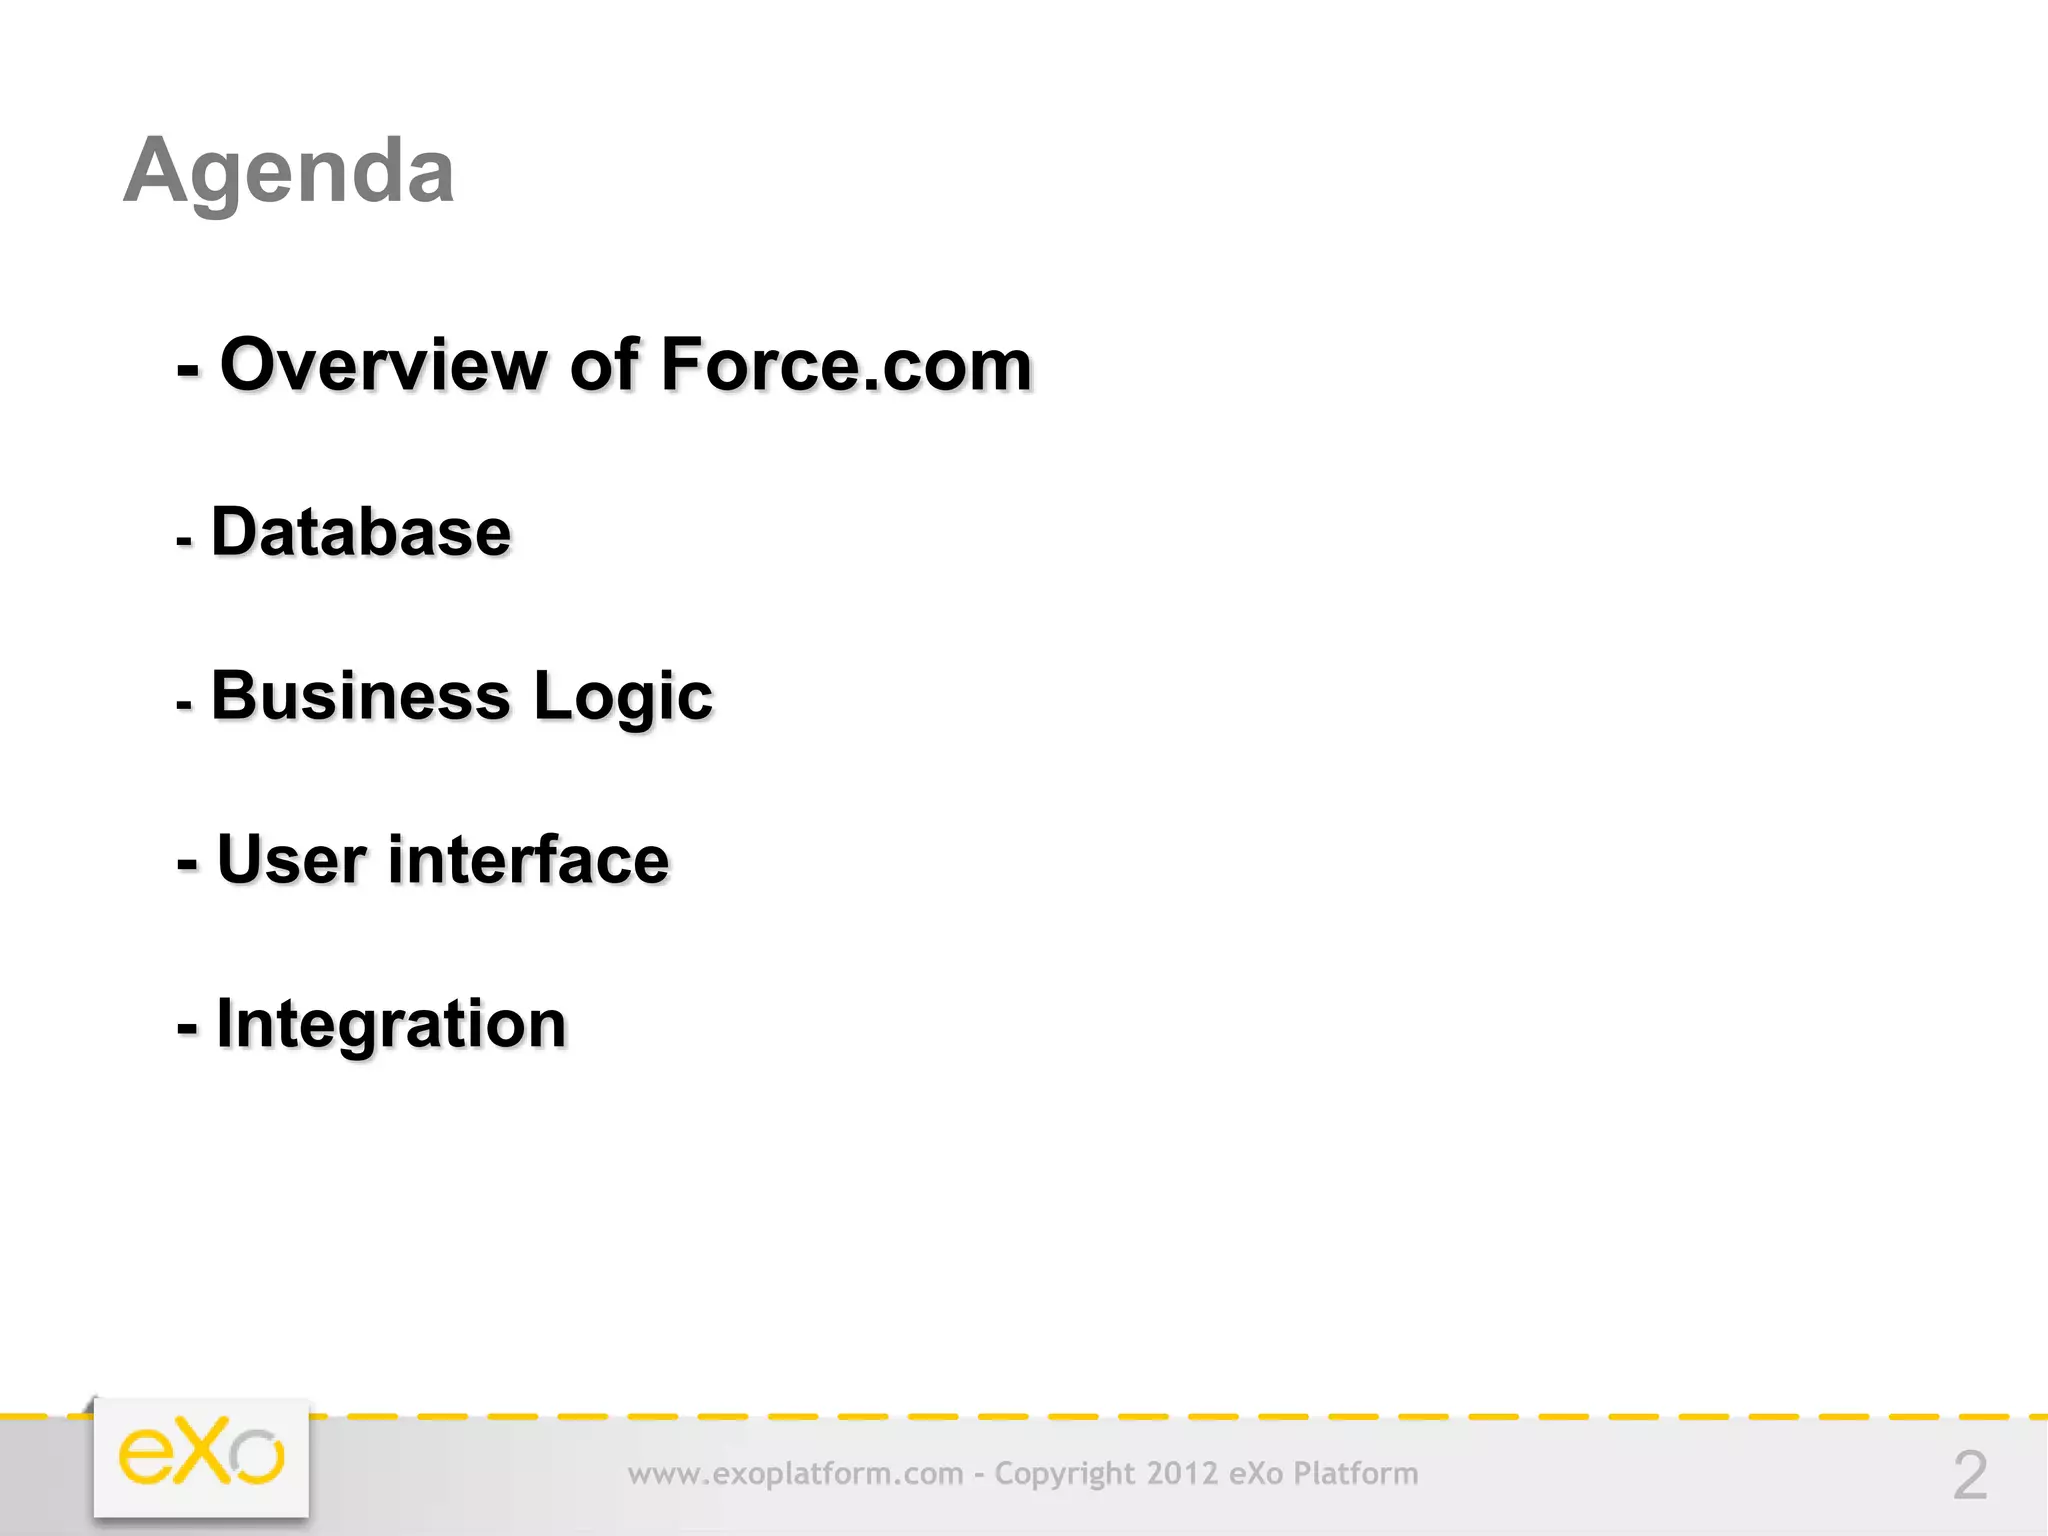The image size is (2048, 1536).
Task: Select the Database agenda item
Action: (343, 531)
